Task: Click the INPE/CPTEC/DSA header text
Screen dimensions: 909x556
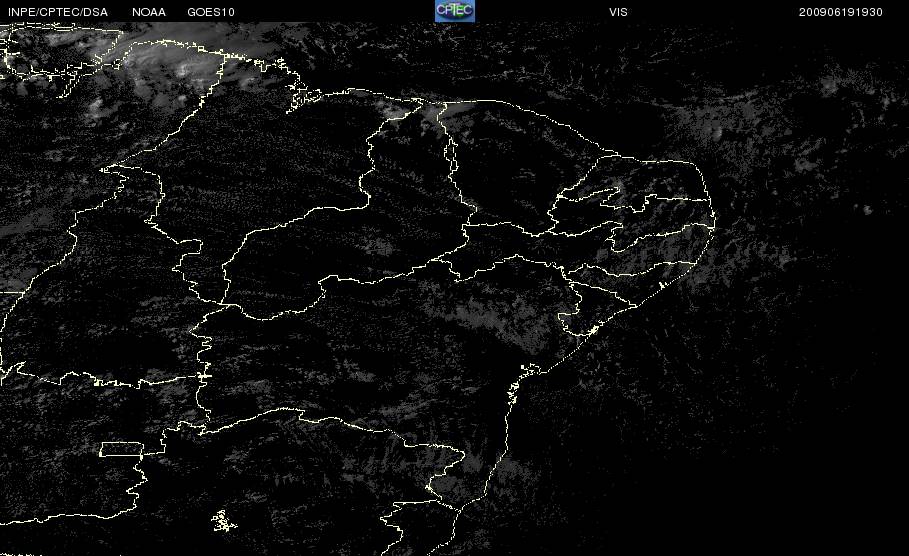Action: tap(58, 12)
